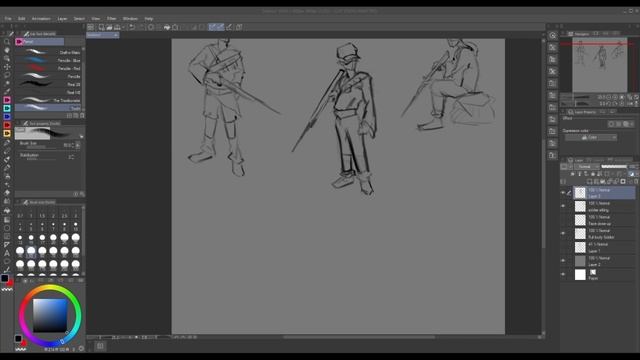Open the Window menu
The image size is (640, 360).
[130, 19]
